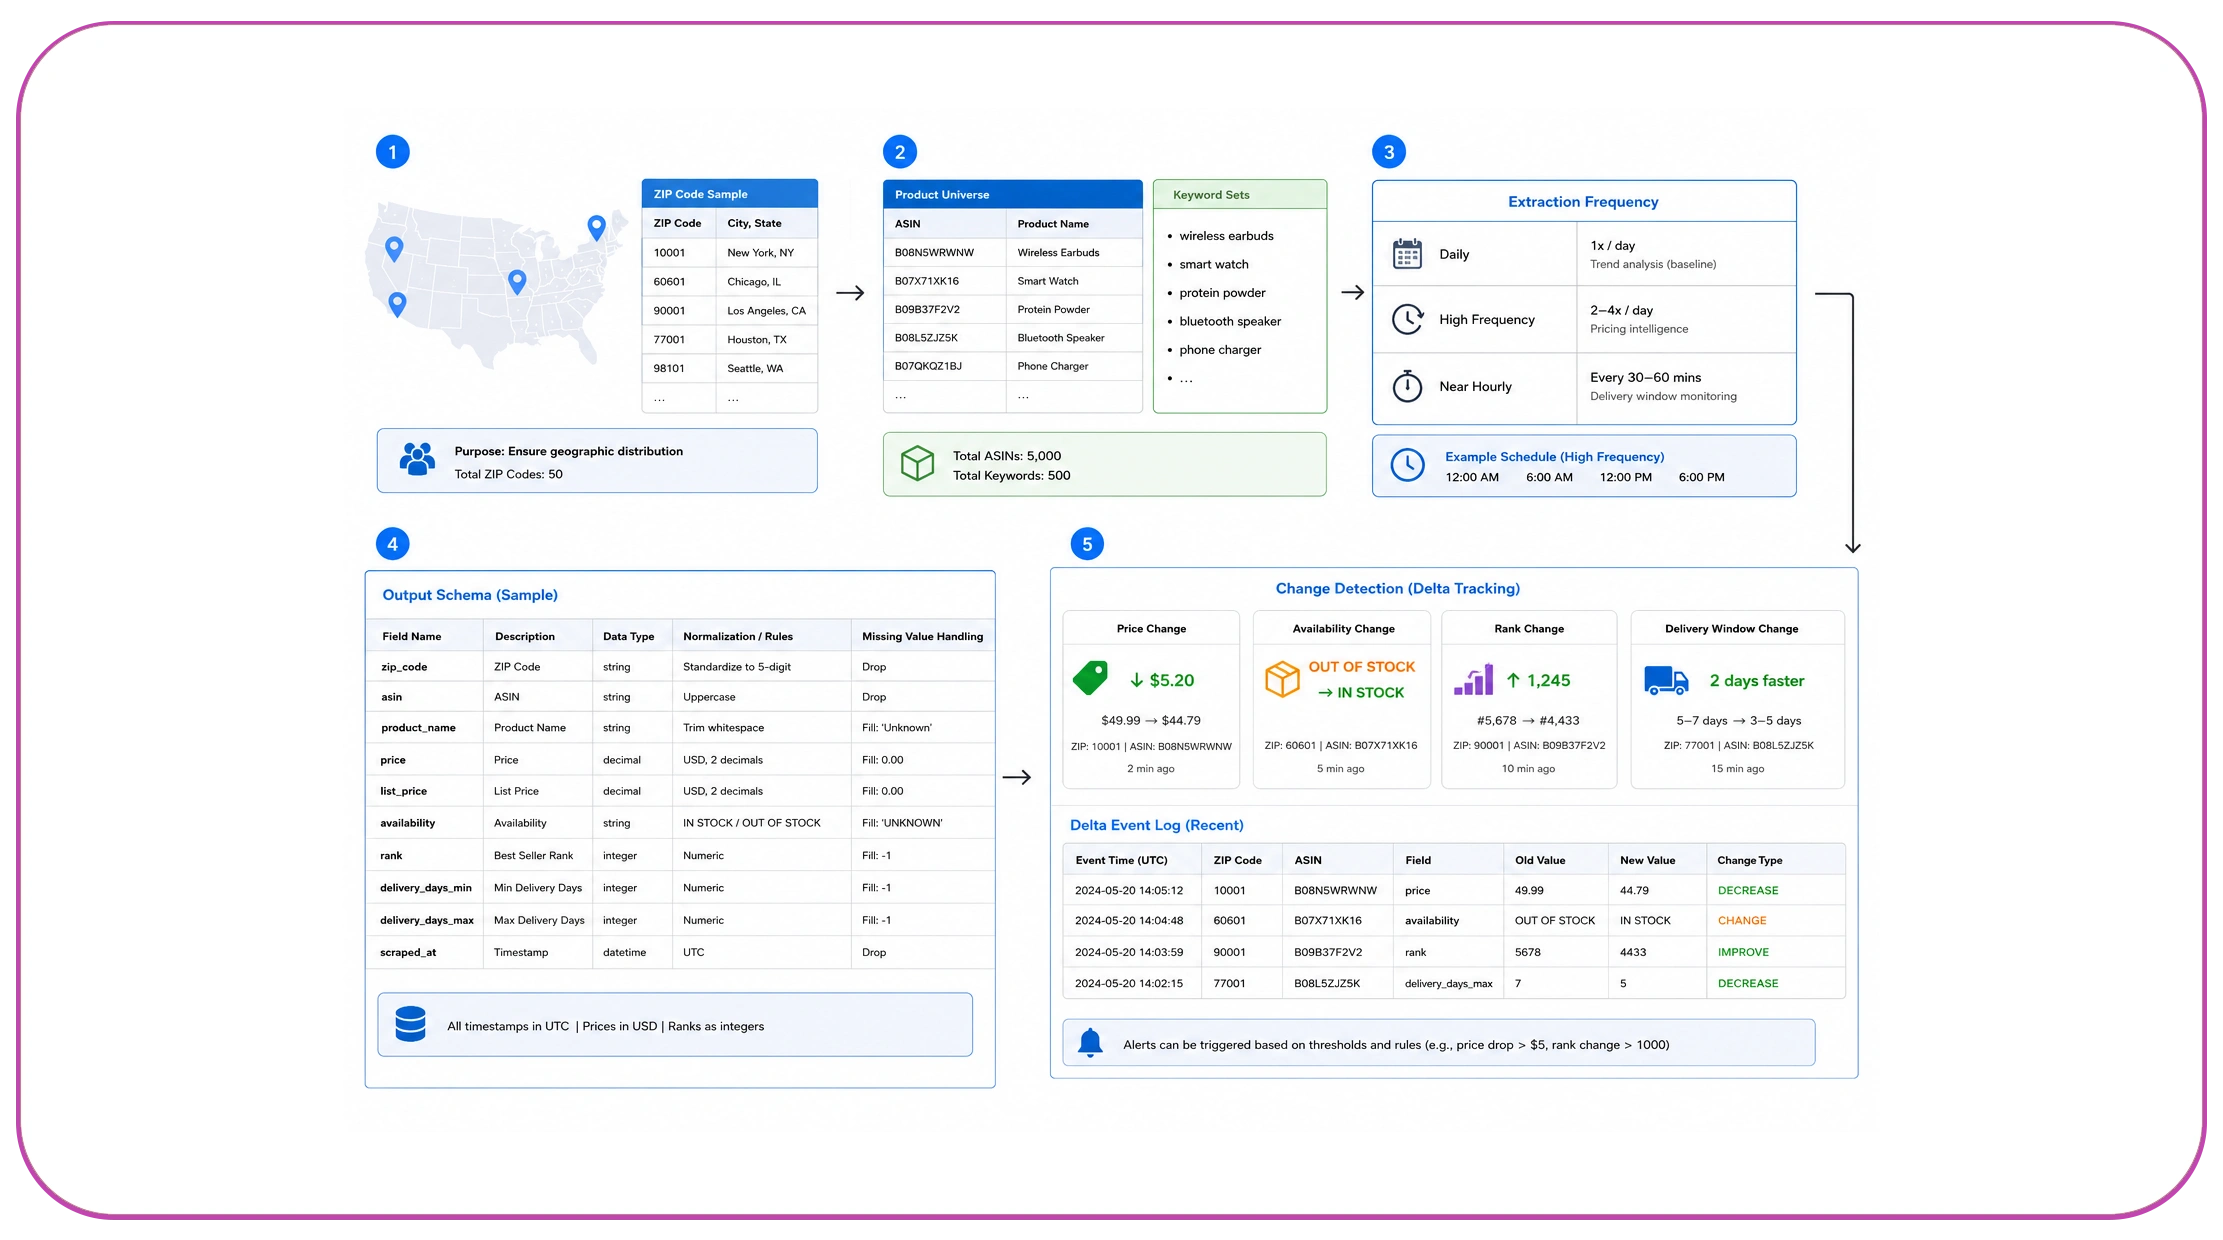2223x1240 pixels.
Task: Click the DECREASE tag on the price row
Action: click(x=1748, y=890)
